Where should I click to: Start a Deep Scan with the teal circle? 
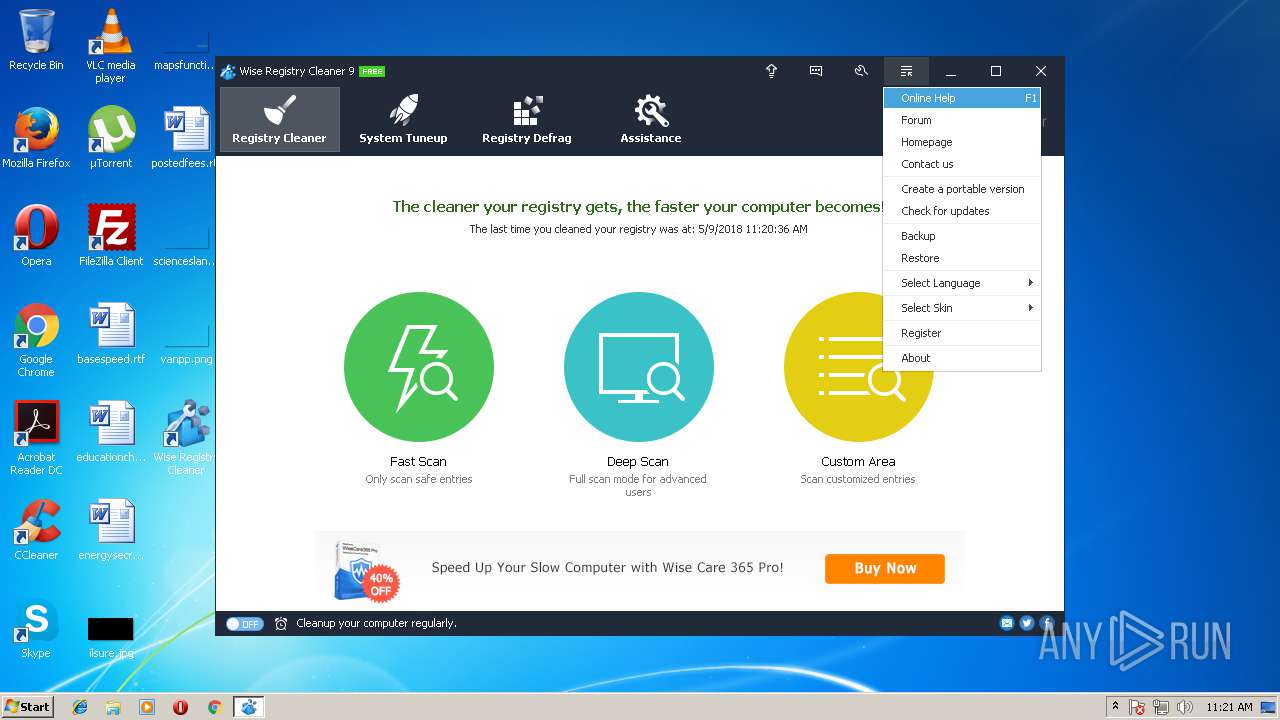point(639,367)
